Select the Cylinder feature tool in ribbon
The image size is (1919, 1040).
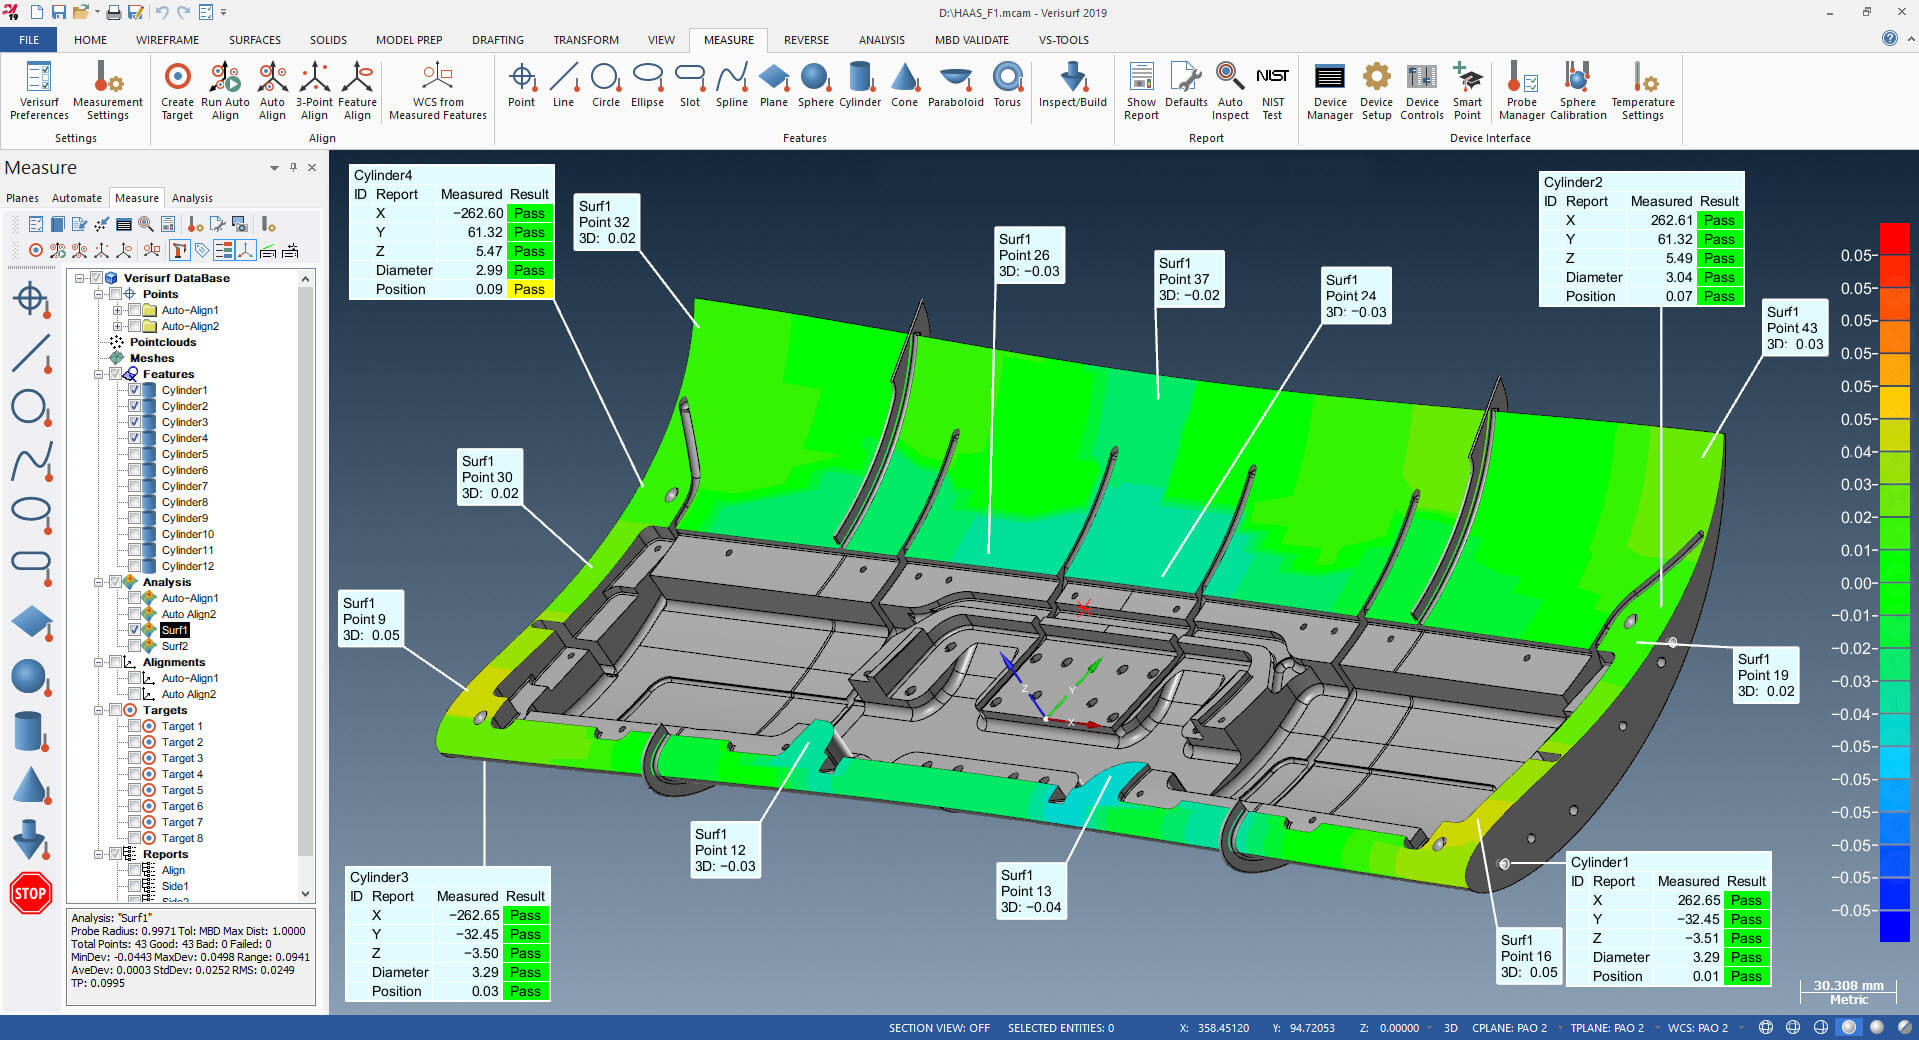point(860,85)
